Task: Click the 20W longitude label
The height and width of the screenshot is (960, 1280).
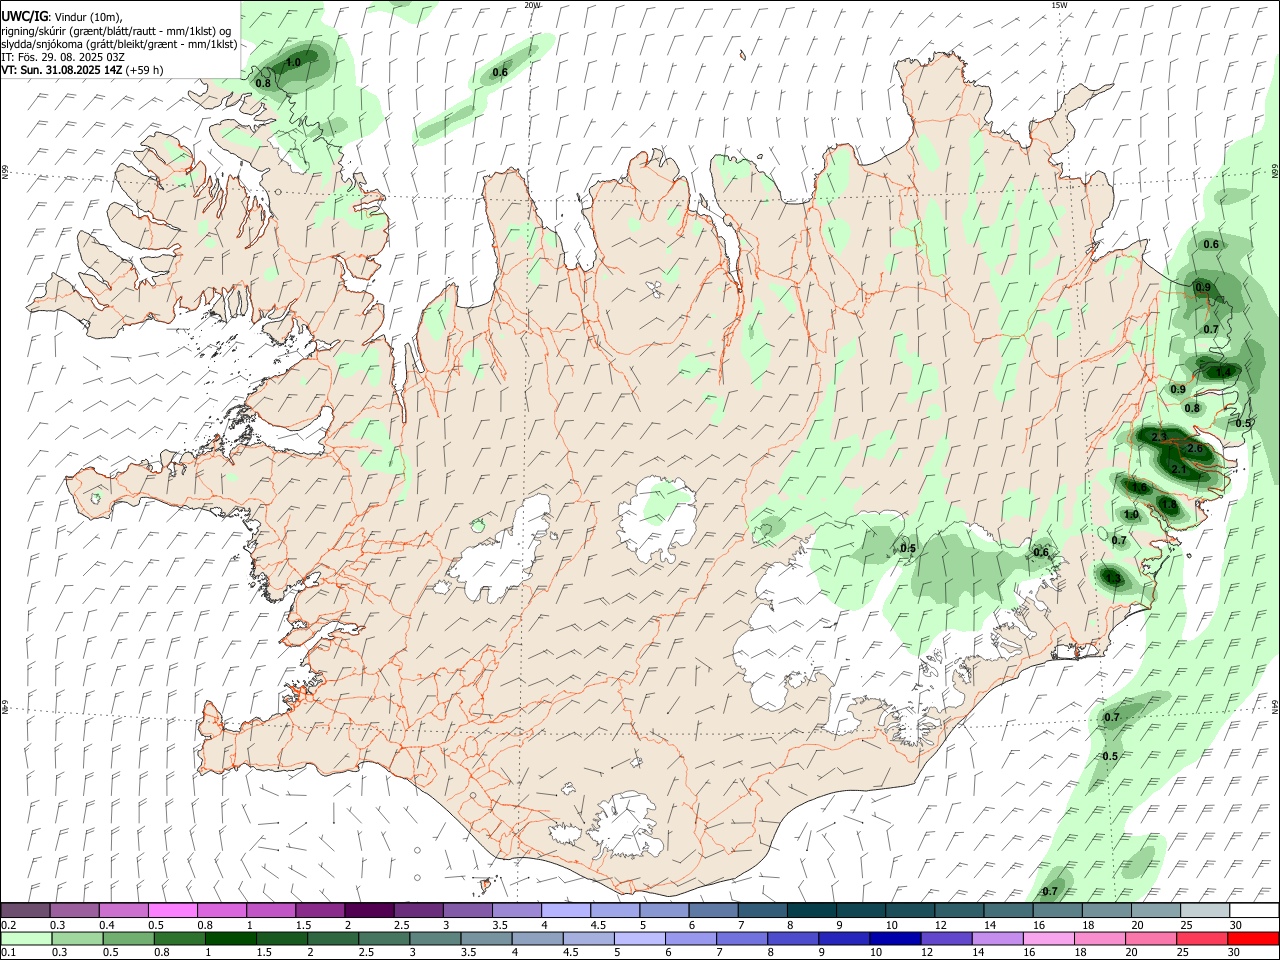Action: [533, 5]
